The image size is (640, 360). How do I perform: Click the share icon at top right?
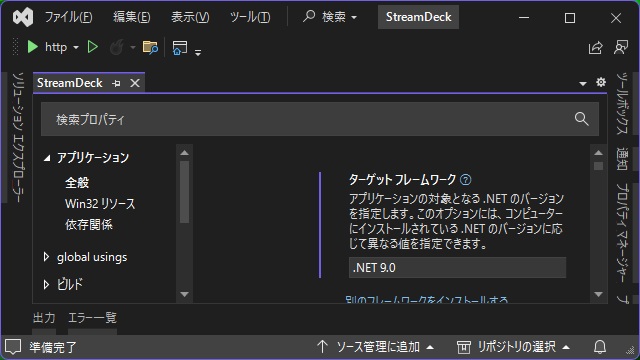click(596, 47)
